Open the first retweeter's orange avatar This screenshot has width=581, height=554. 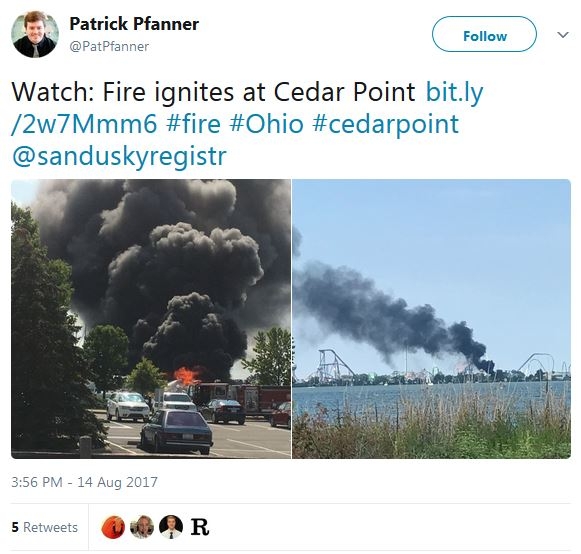click(x=113, y=527)
